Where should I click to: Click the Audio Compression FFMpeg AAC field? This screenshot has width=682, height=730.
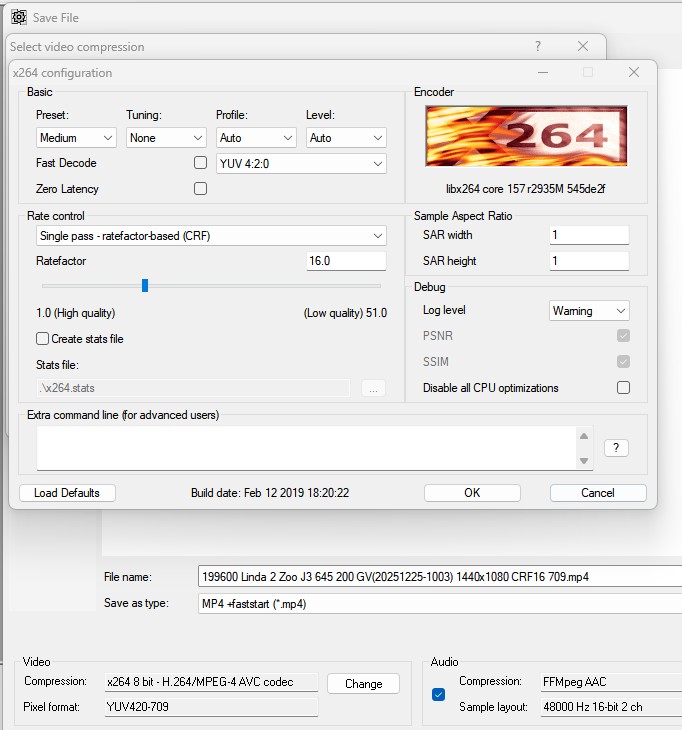[611, 682]
